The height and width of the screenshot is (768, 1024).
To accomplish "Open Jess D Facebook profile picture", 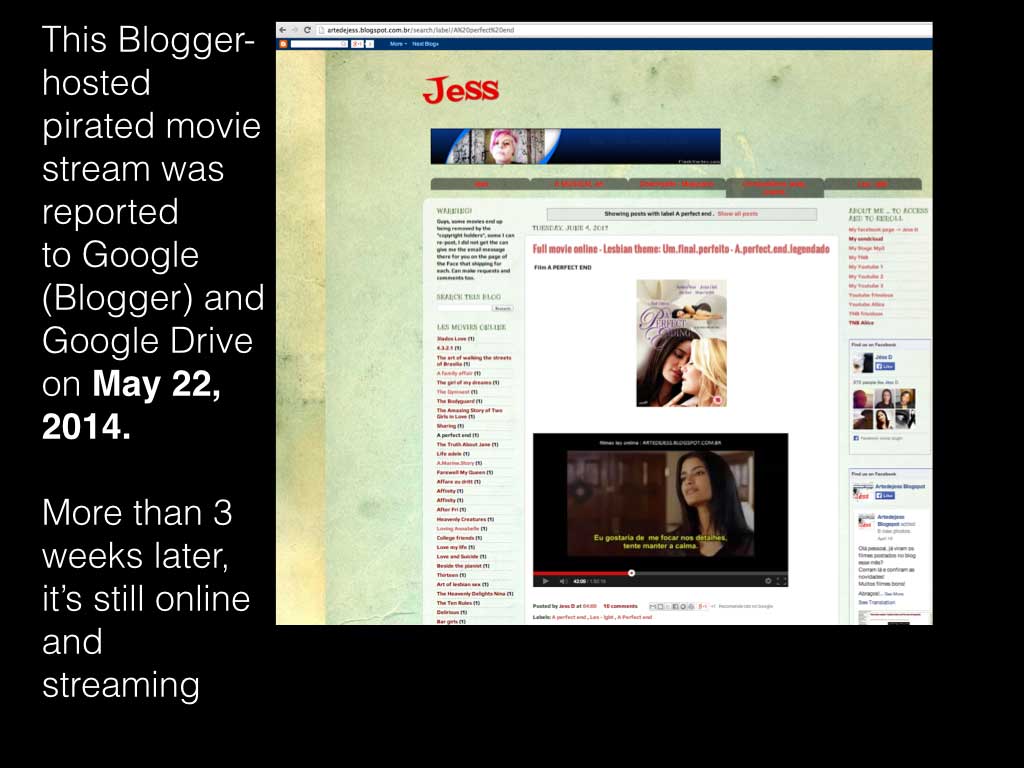I will click(863, 362).
